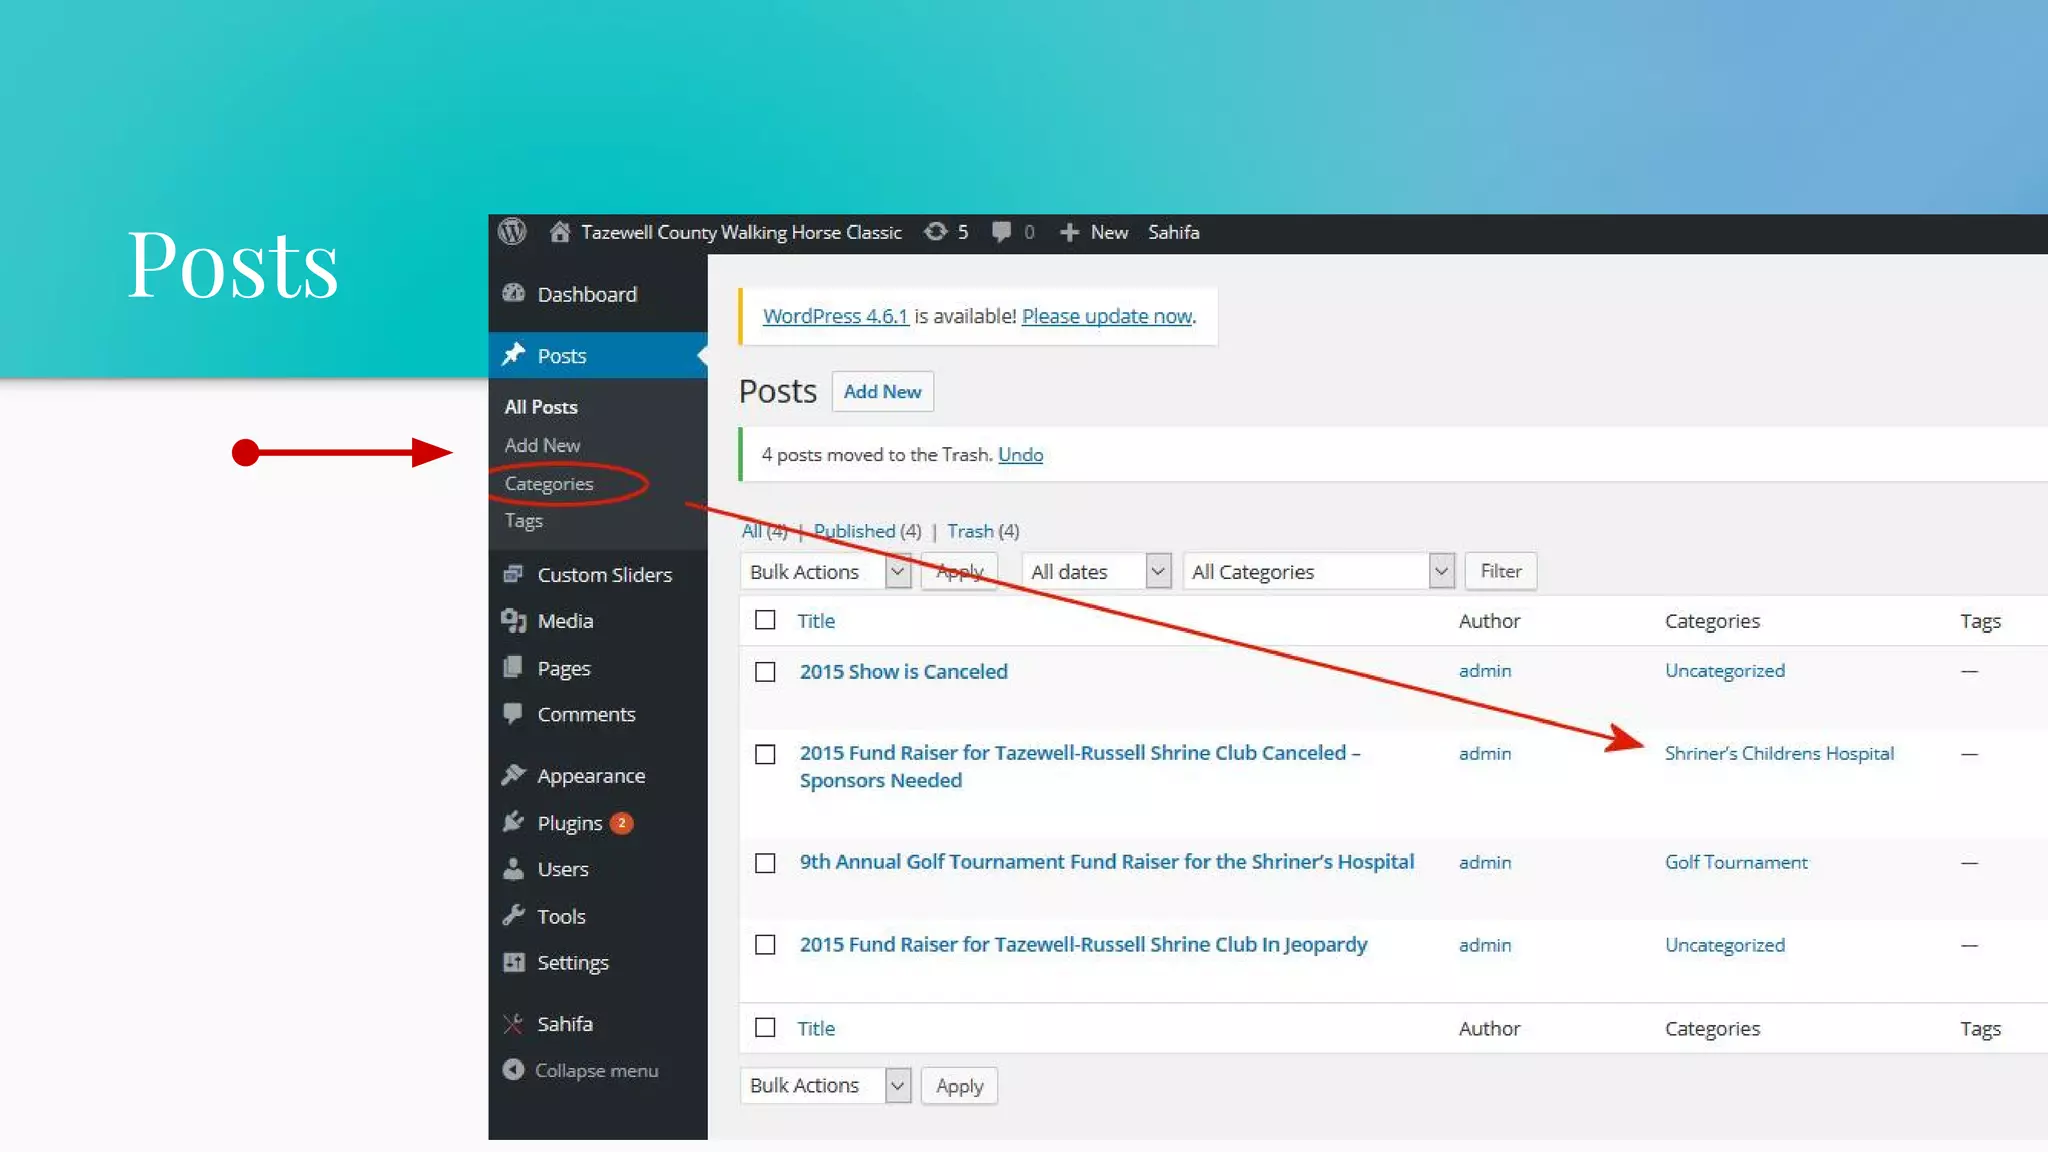2048x1152 pixels.
Task: Tick the 9th Annual Golf Tournament checkbox
Action: point(765,863)
